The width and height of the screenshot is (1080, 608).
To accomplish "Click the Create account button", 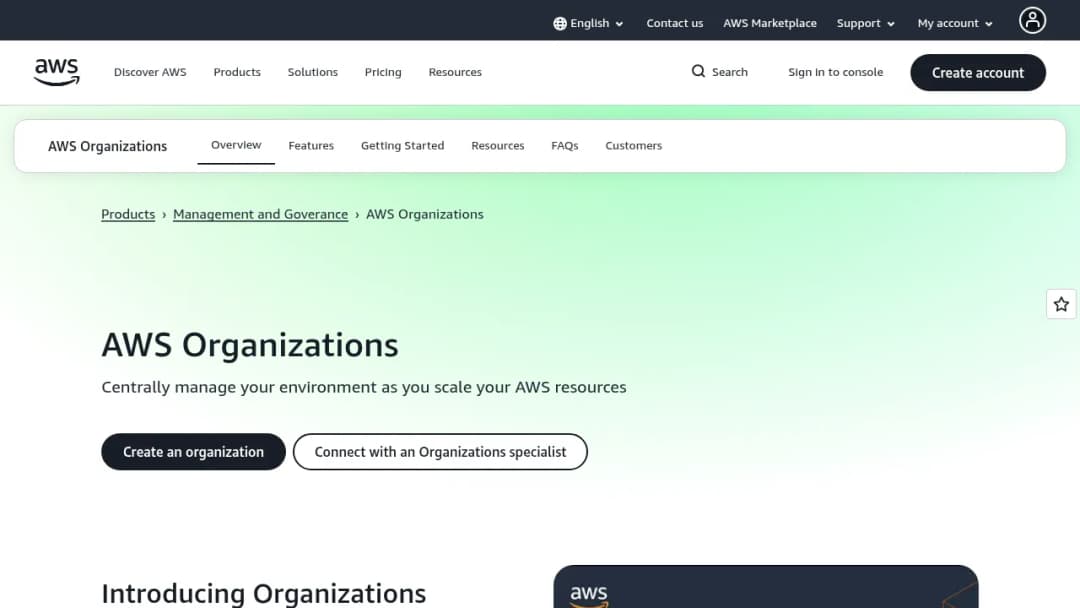I will pyautogui.click(x=977, y=72).
